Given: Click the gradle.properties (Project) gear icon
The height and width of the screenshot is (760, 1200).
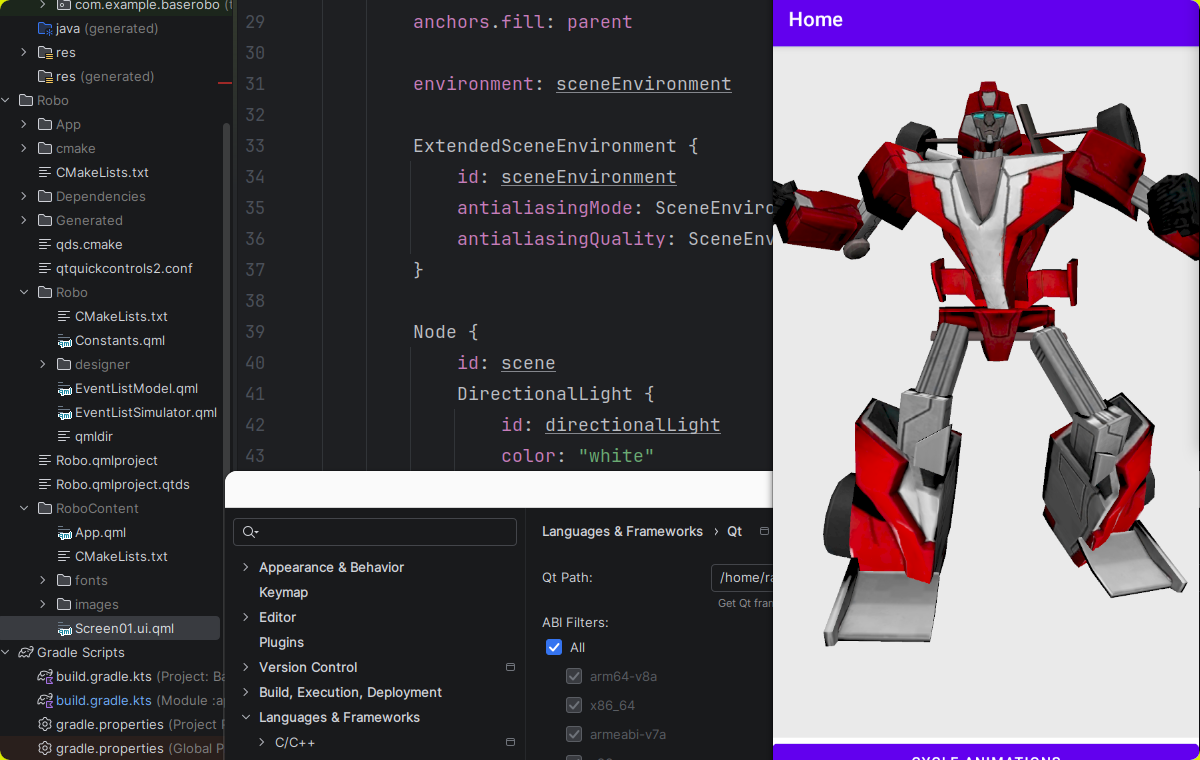Looking at the screenshot, I should [x=45, y=724].
